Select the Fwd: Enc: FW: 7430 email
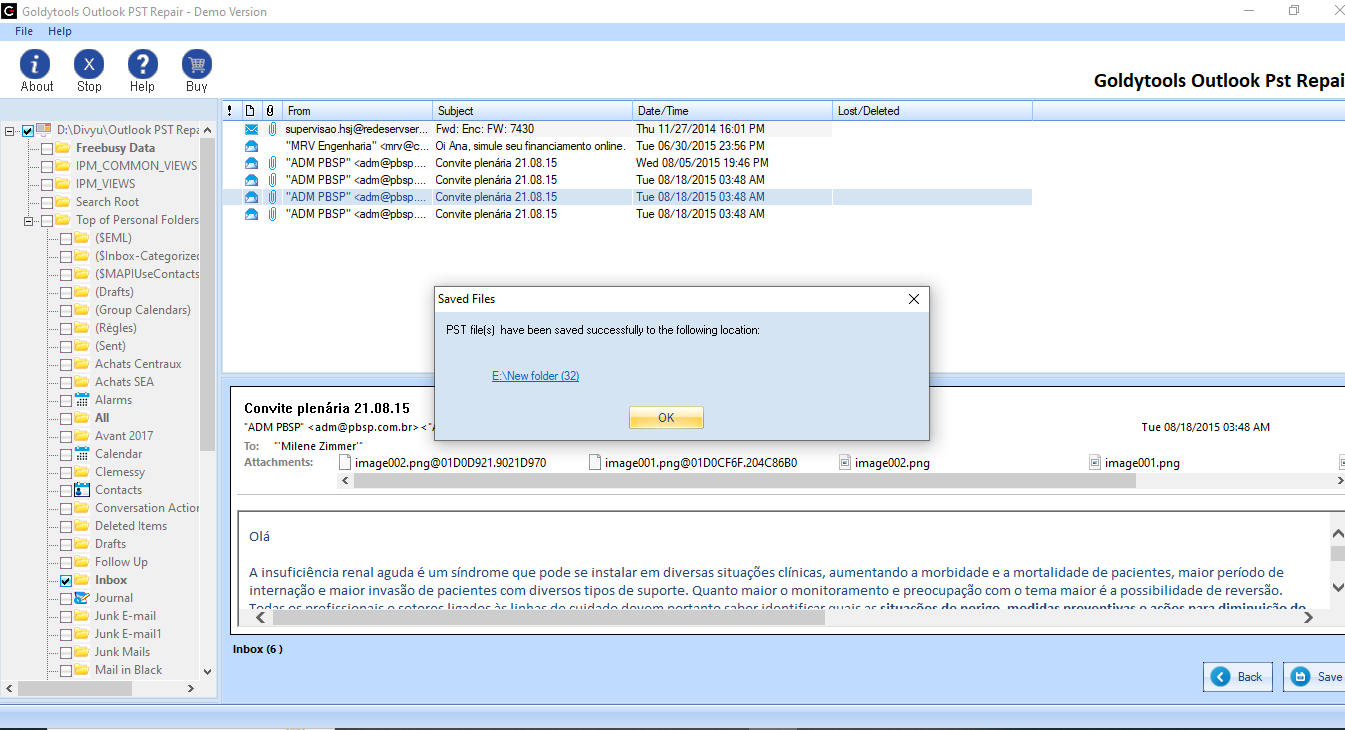 click(x=627, y=129)
